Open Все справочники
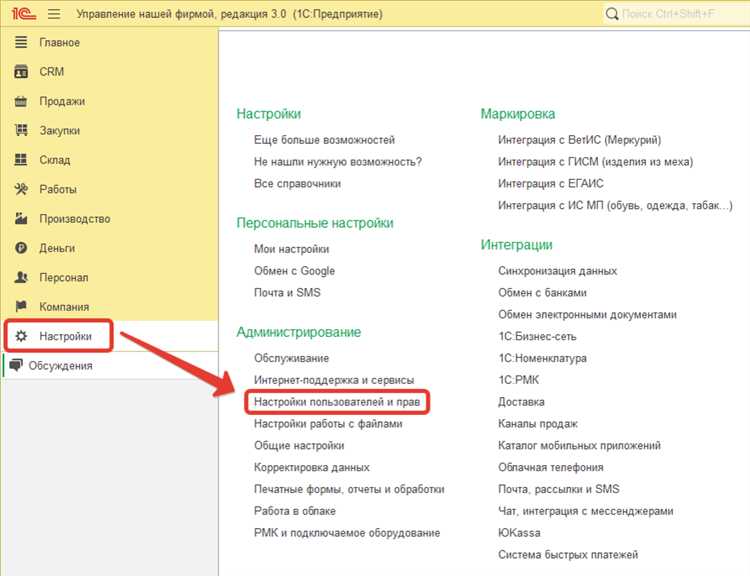The image size is (750, 576). tap(297, 184)
